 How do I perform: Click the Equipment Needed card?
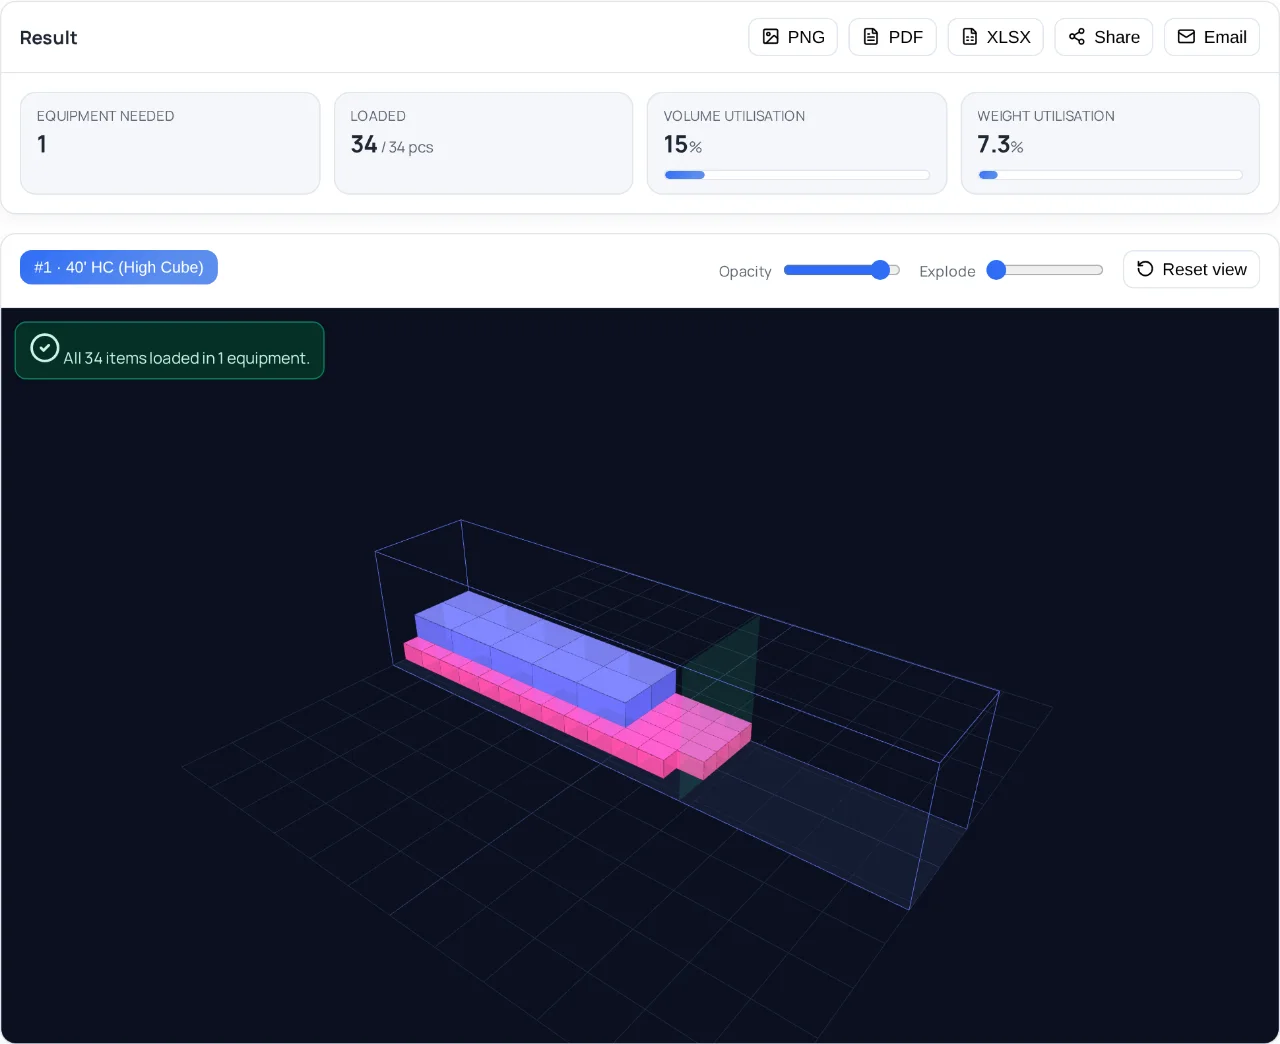(x=170, y=143)
